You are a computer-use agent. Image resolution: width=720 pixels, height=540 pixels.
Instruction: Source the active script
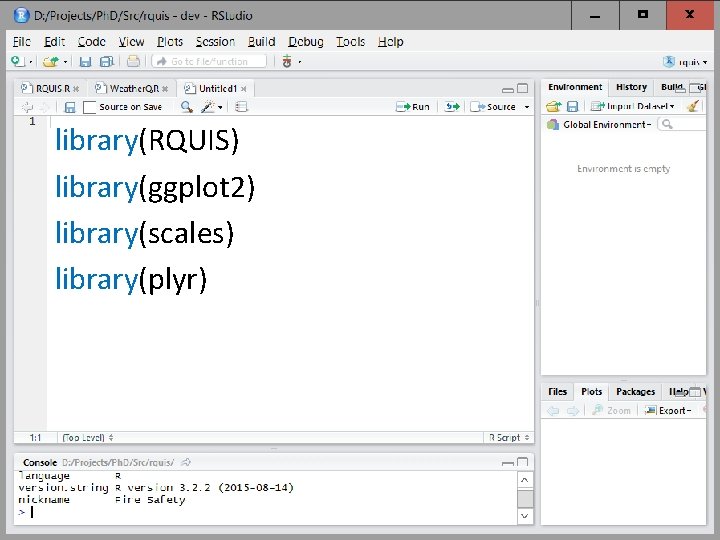click(x=493, y=107)
